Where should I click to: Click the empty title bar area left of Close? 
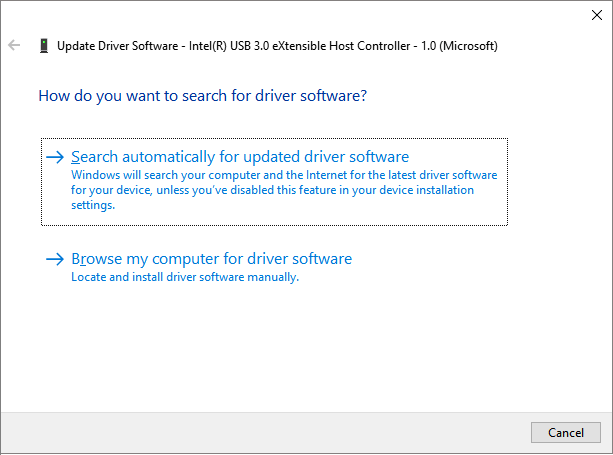coord(300,15)
